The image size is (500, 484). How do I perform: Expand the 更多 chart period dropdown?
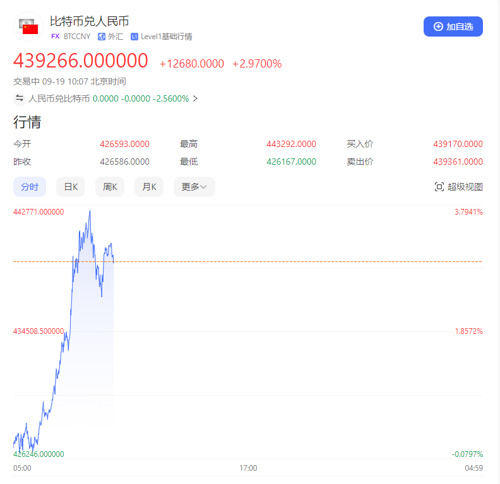pos(194,187)
